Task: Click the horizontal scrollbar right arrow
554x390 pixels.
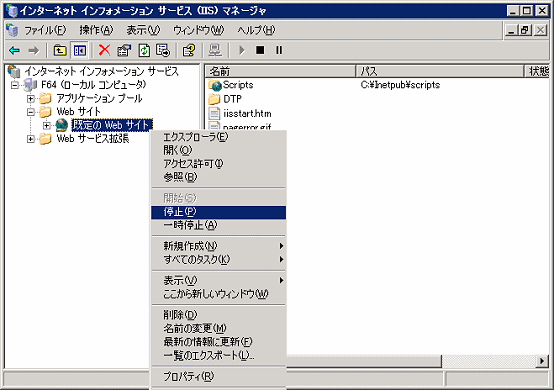Action: 542,361
